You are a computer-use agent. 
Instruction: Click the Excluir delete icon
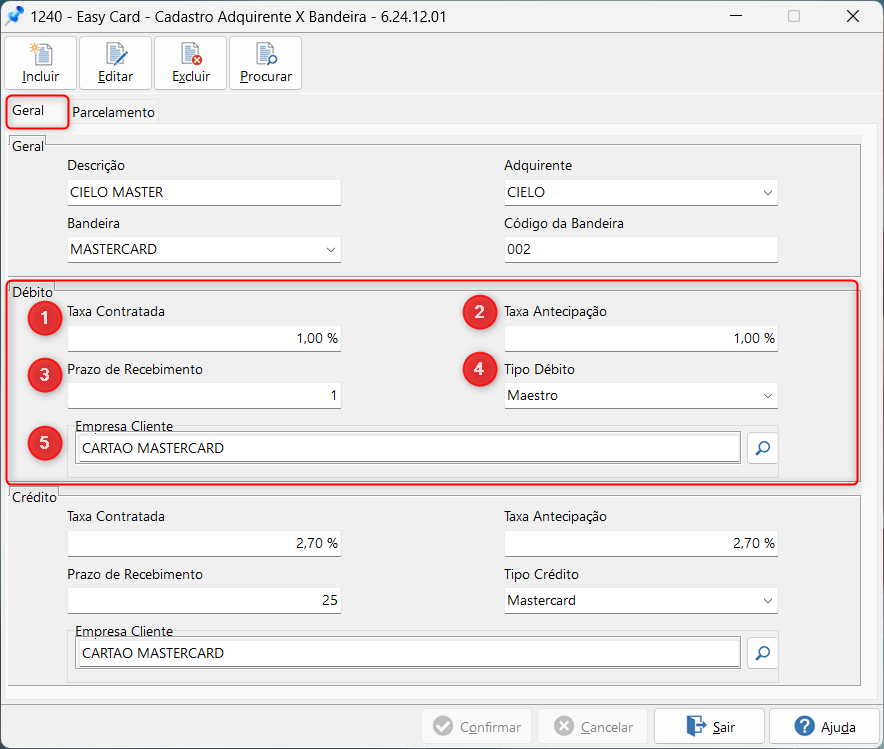coord(191,63)
